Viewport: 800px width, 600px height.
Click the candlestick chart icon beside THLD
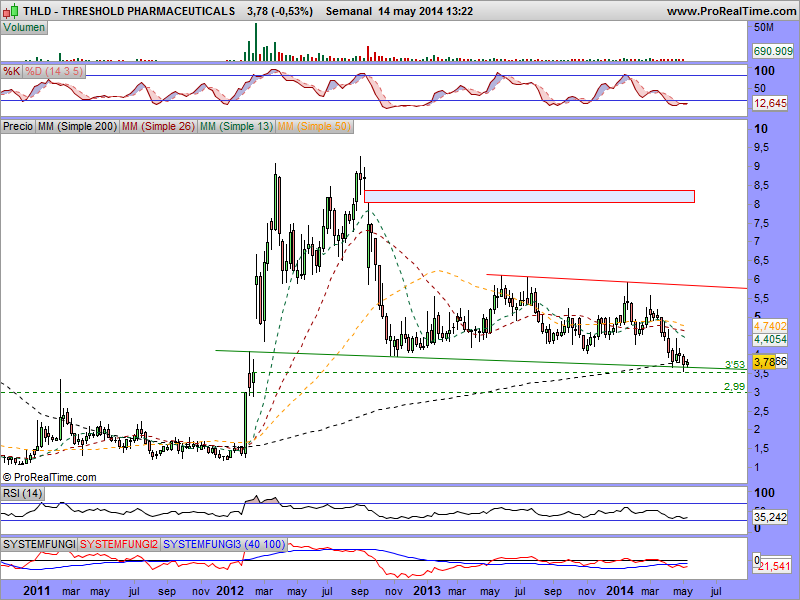pos(11,10)
